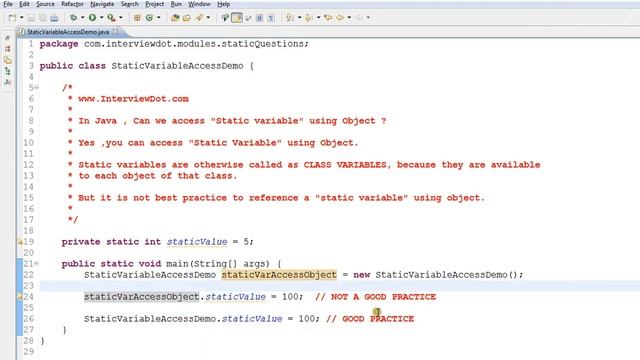Screen dimensions: 640x360
Task: Click the greyed-out Save toolbar icon
Action: pyautogui.click(x=31, y=18)
